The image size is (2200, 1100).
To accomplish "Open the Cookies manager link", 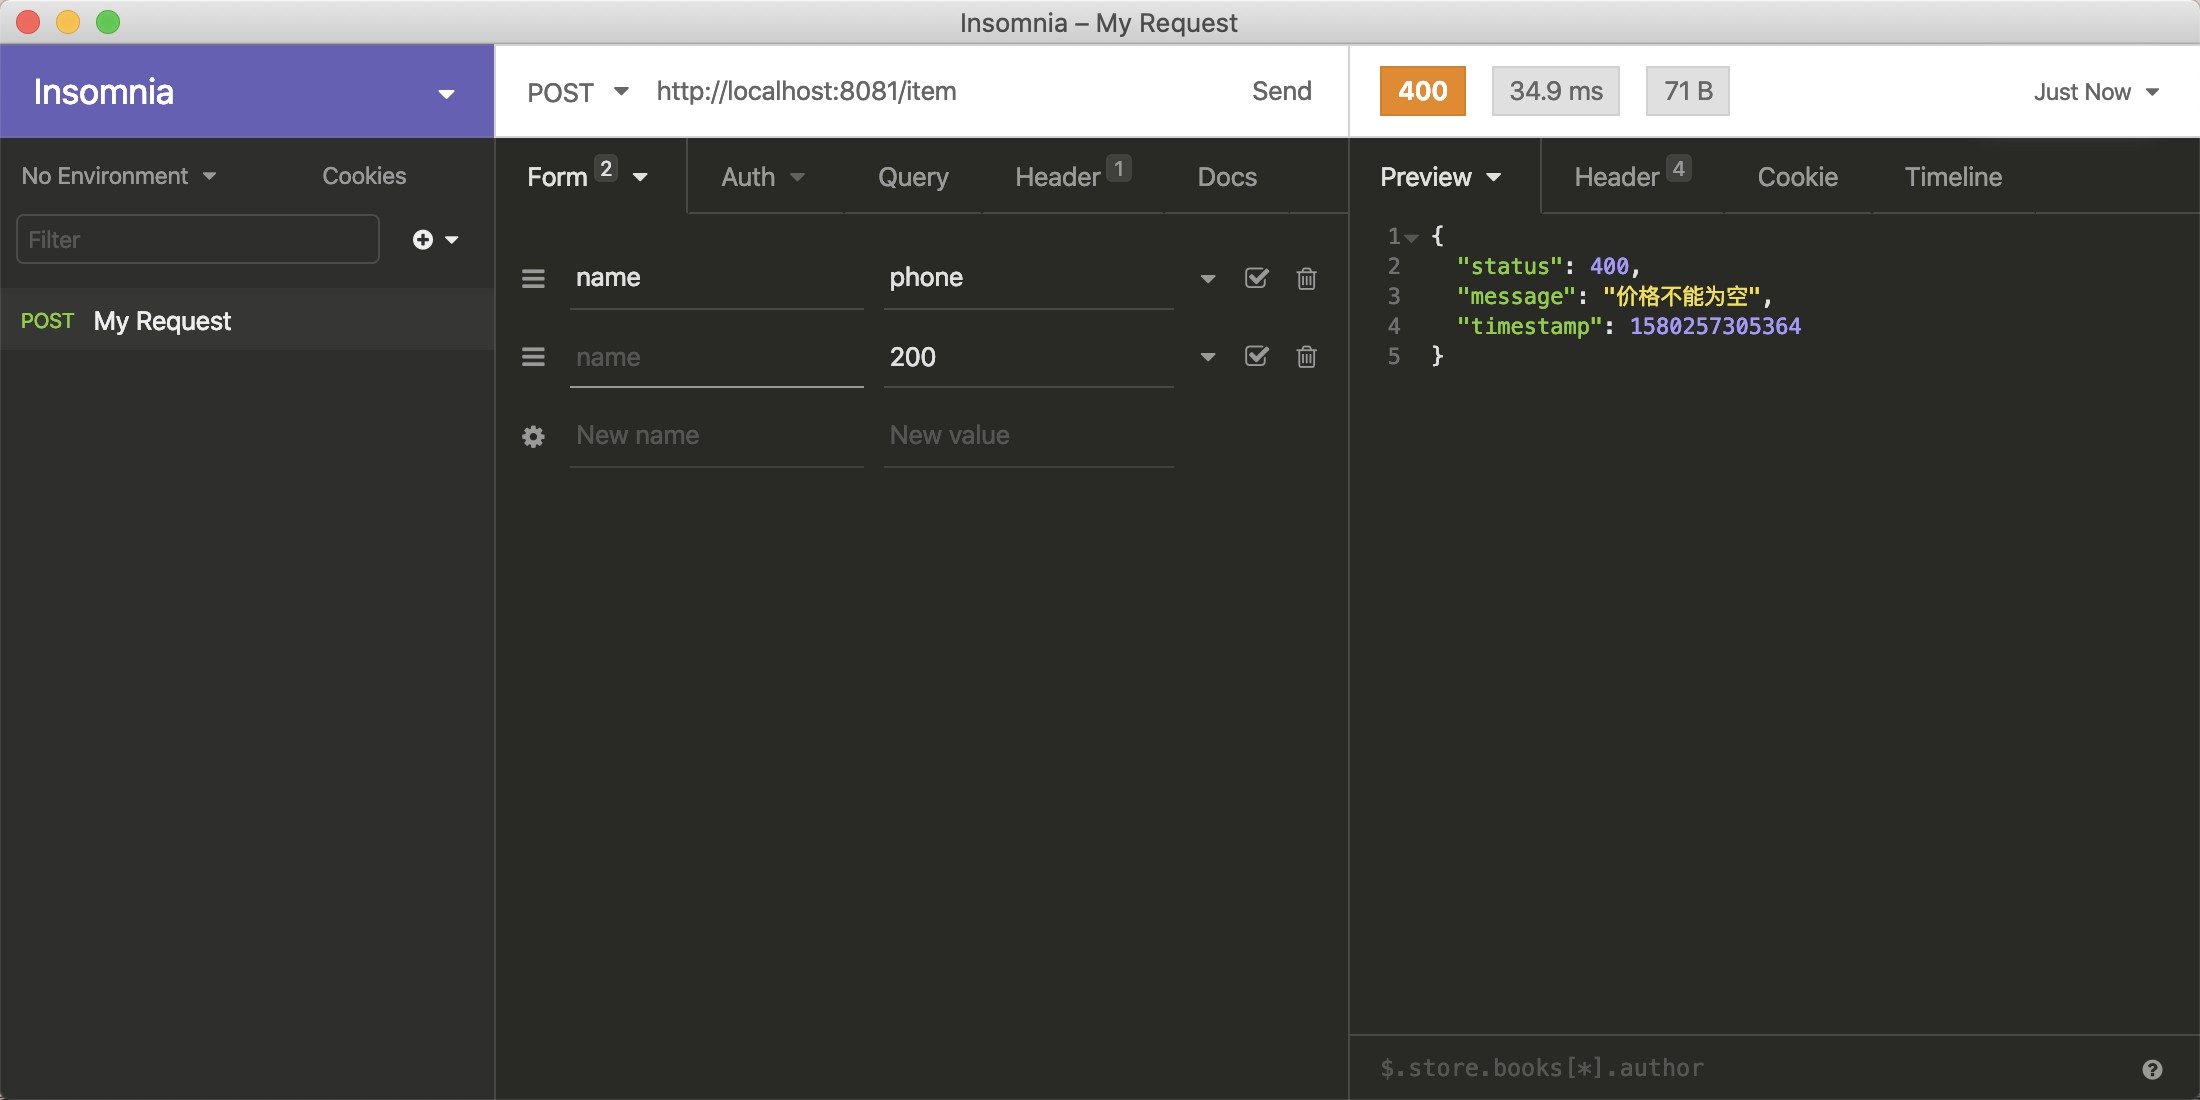I will (364, 176).
